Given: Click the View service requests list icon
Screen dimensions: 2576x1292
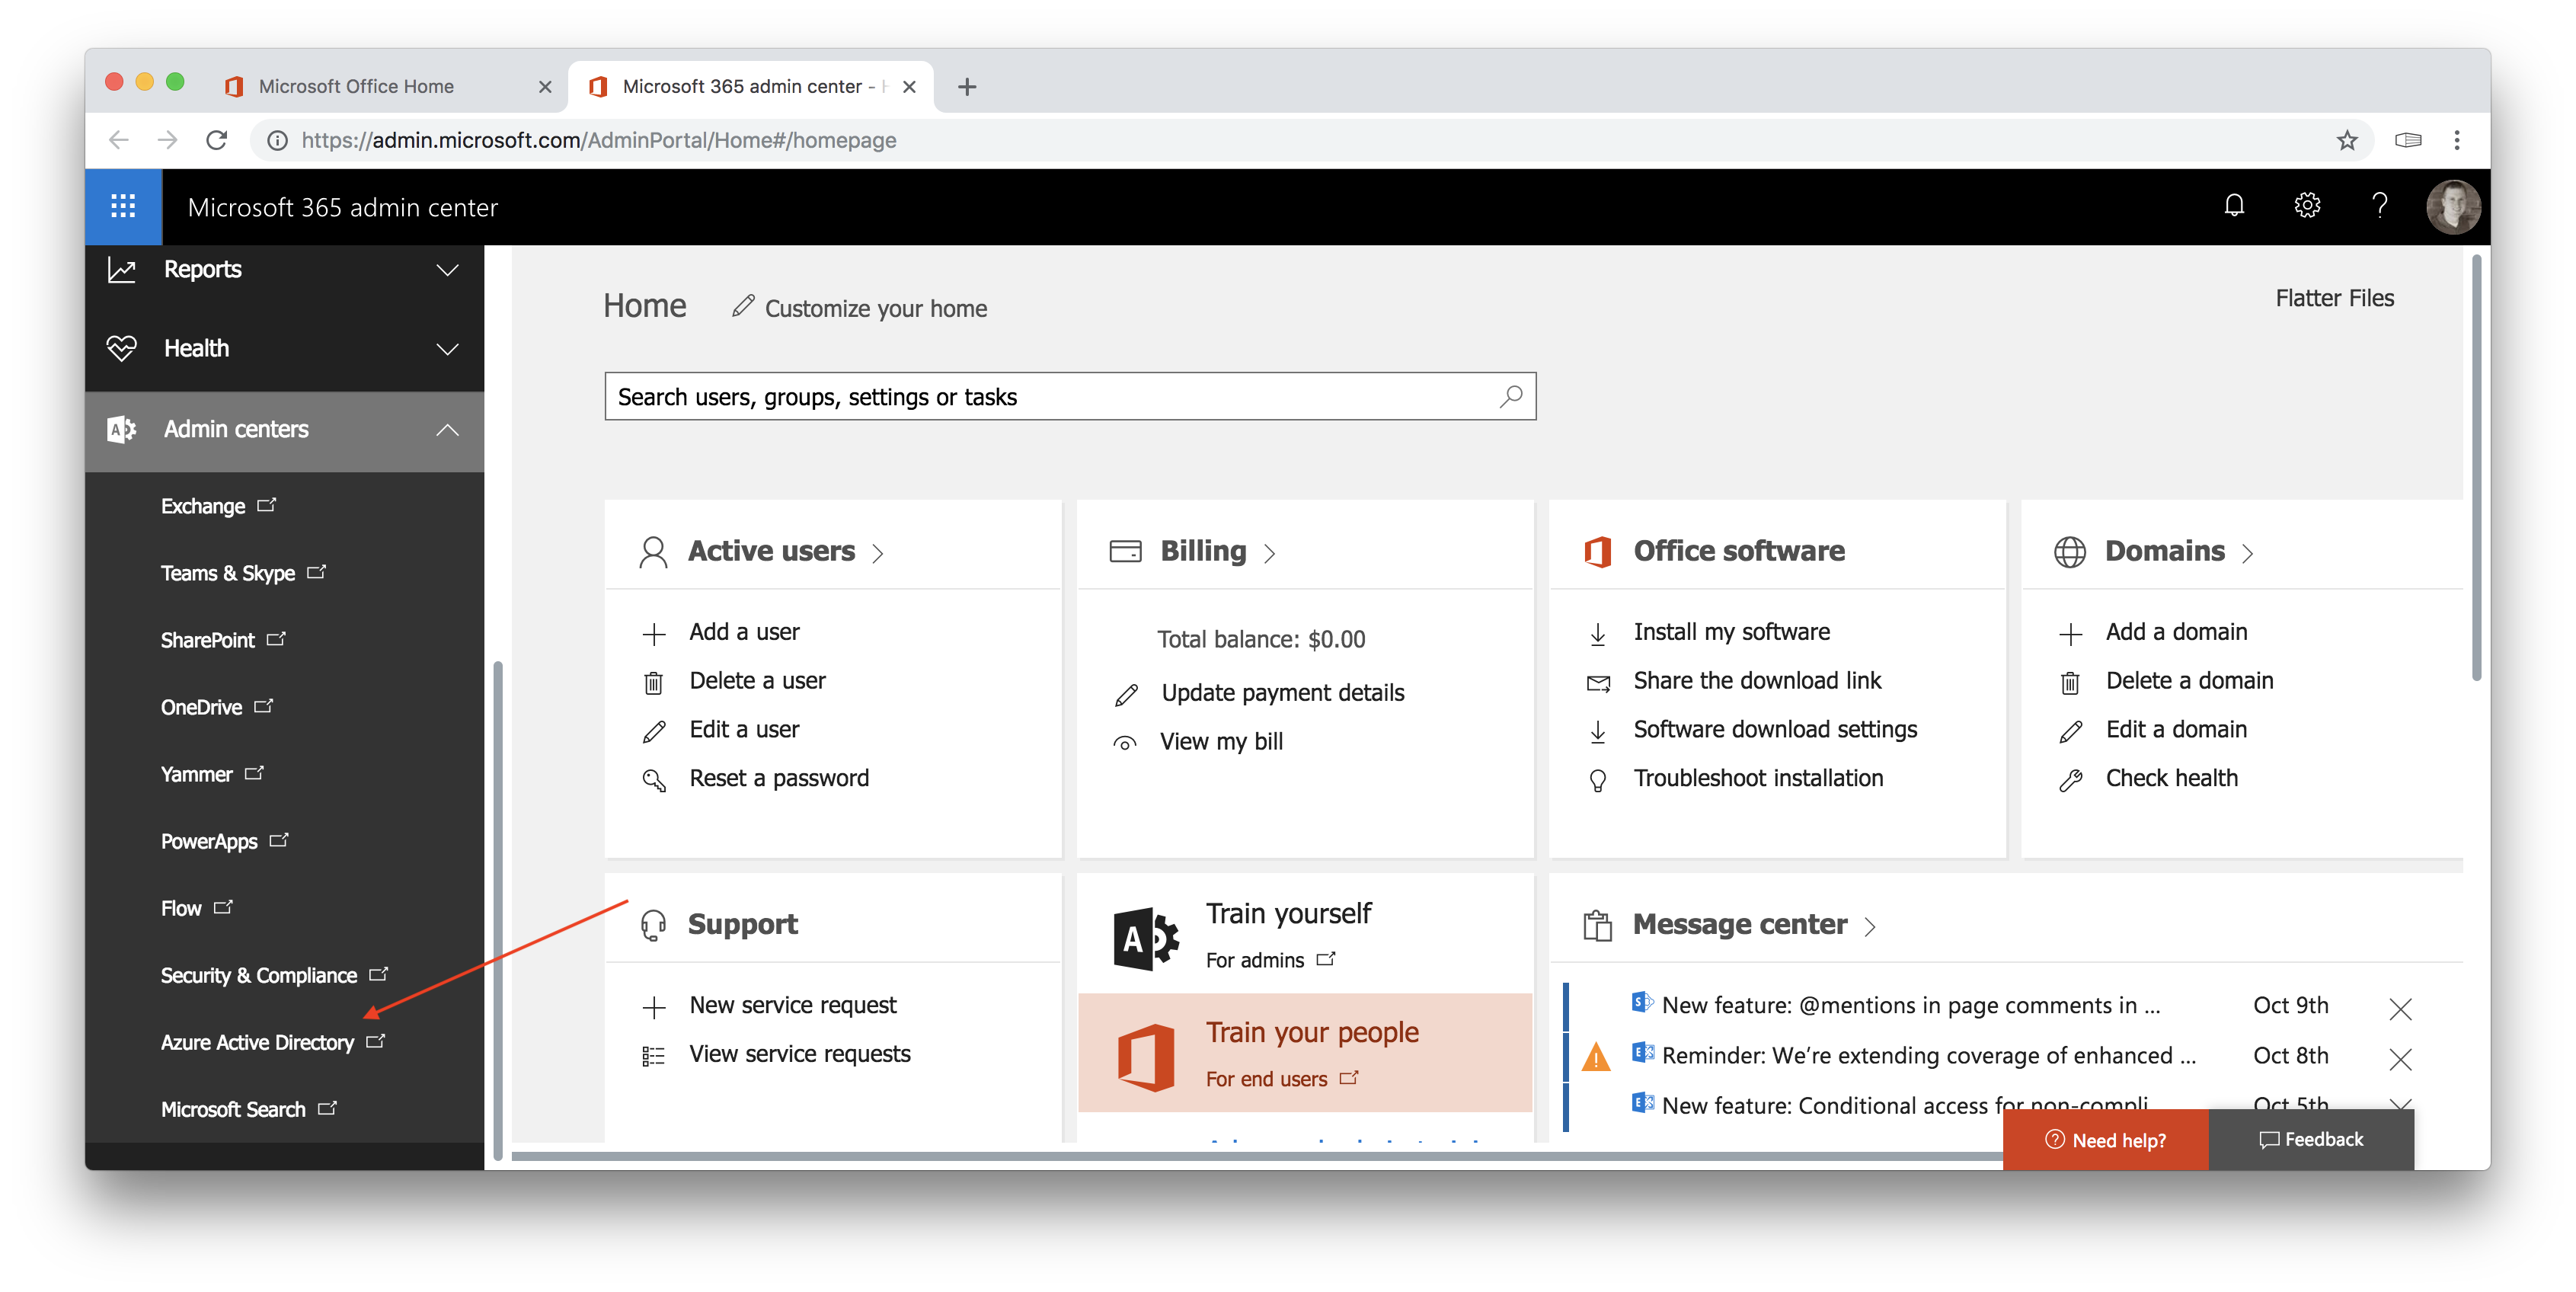Looking at the screenshot, I should click(x=653, y=1056).
